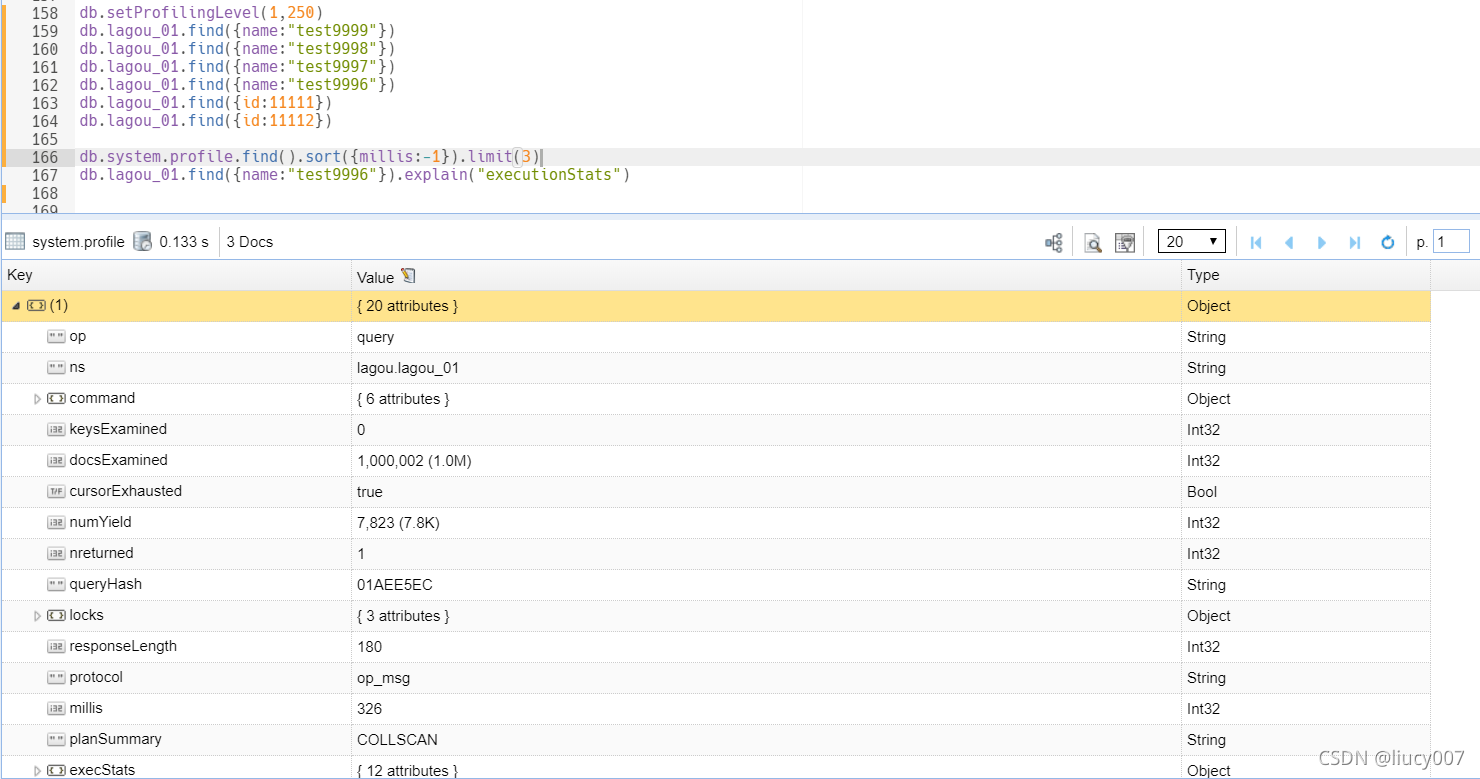Image resolution: width=1480 pixels, height=779 pixels.
Task: Select the value '180' for responseLength
Action: pyautogui.click(x=369, y=647)
